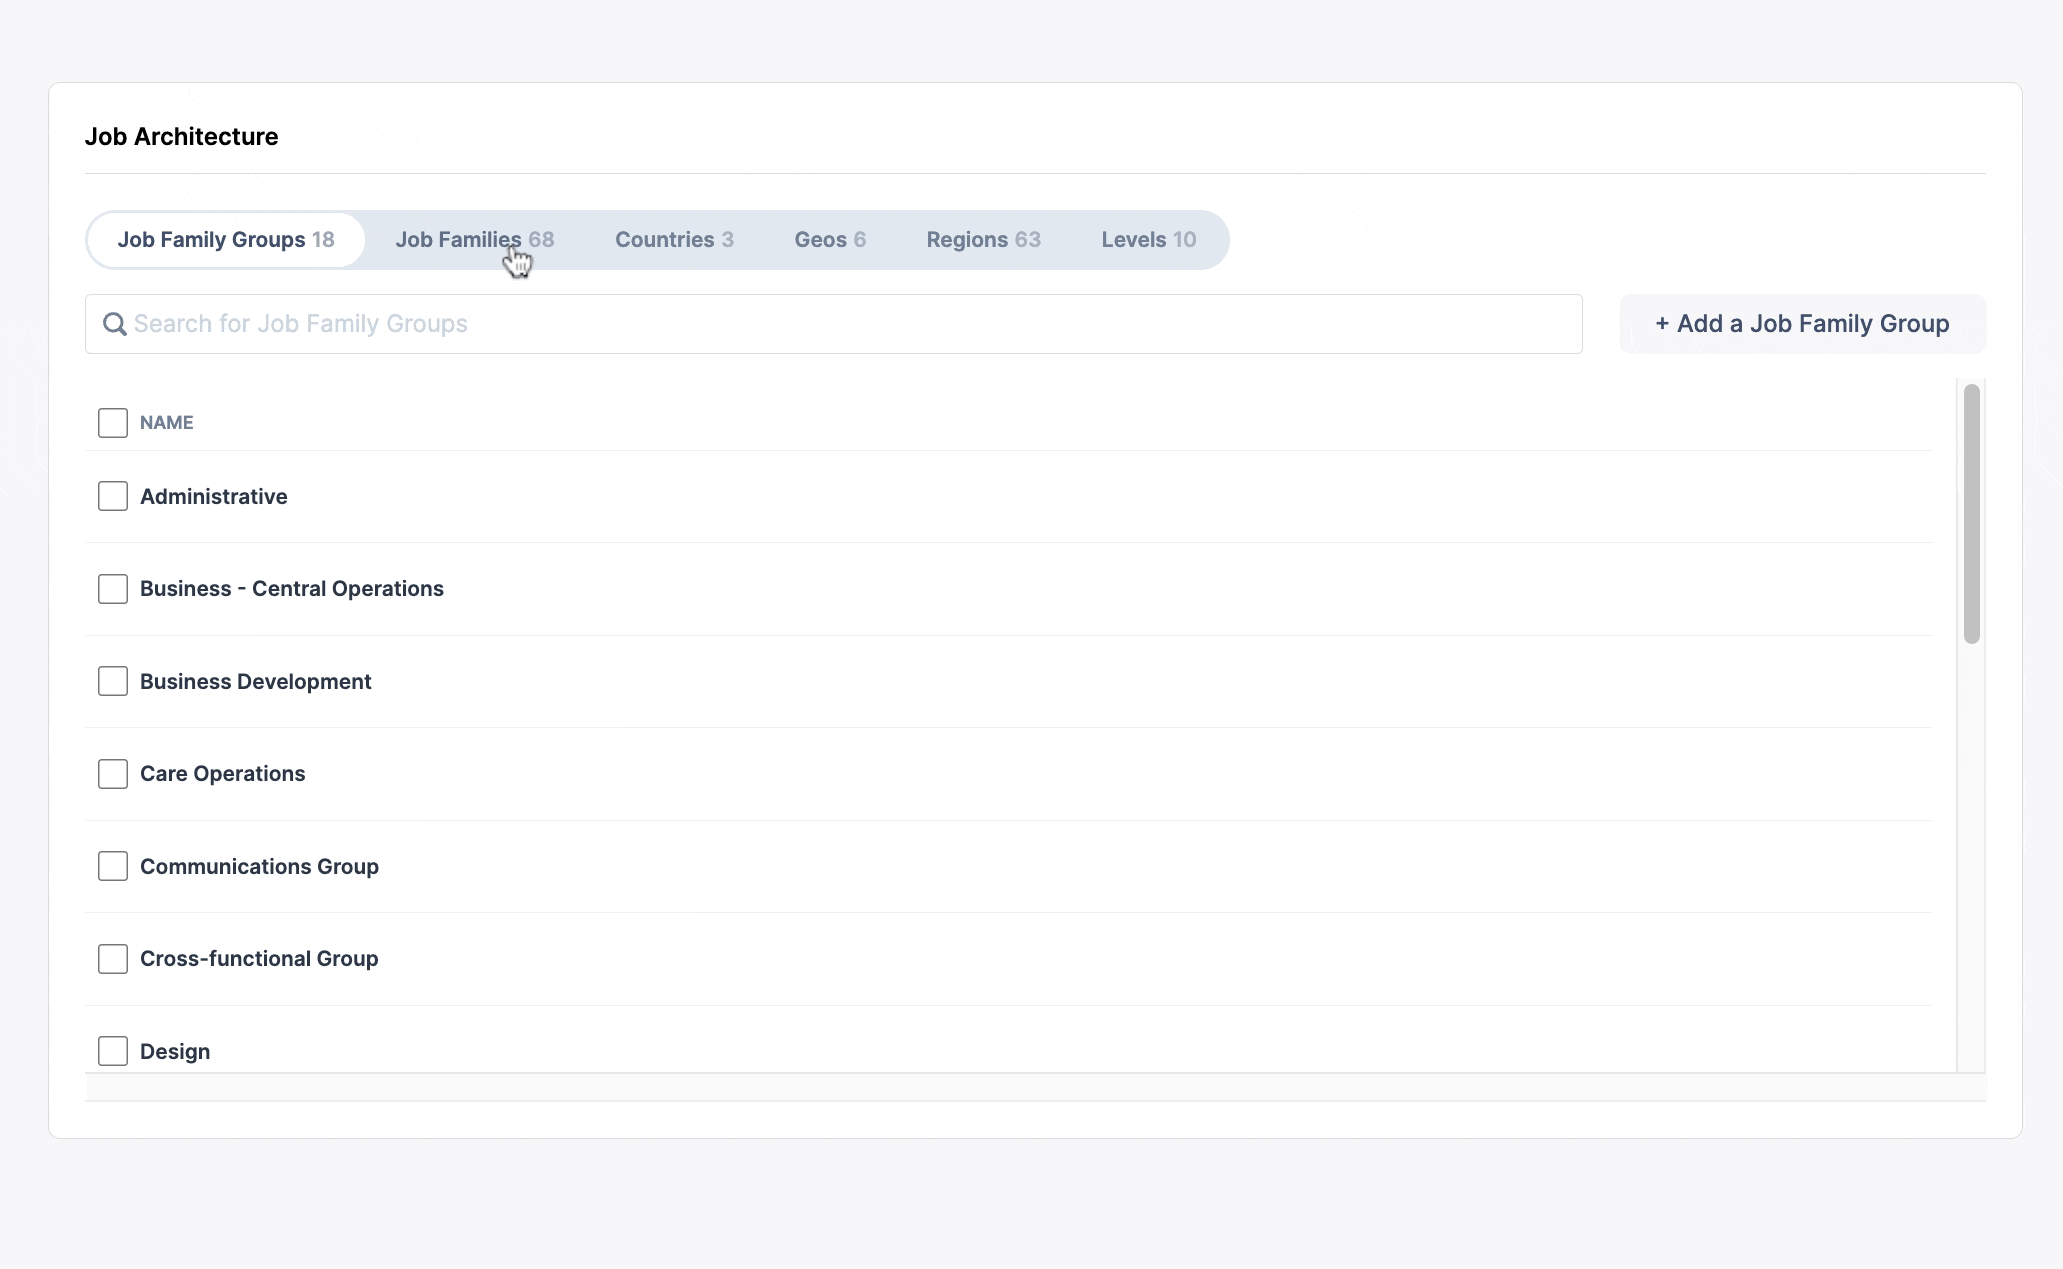The width and height of the screenshot is (2063, 1269).
Task: Click the Communications Group name
Action: coord(260,867)
